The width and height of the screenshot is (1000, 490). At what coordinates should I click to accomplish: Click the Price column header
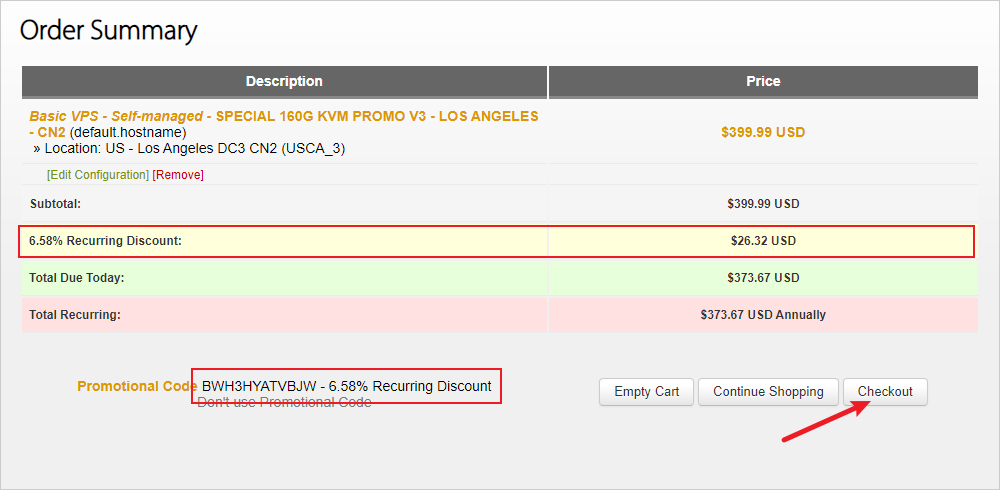pyautogui.click(x=763, y=81)
